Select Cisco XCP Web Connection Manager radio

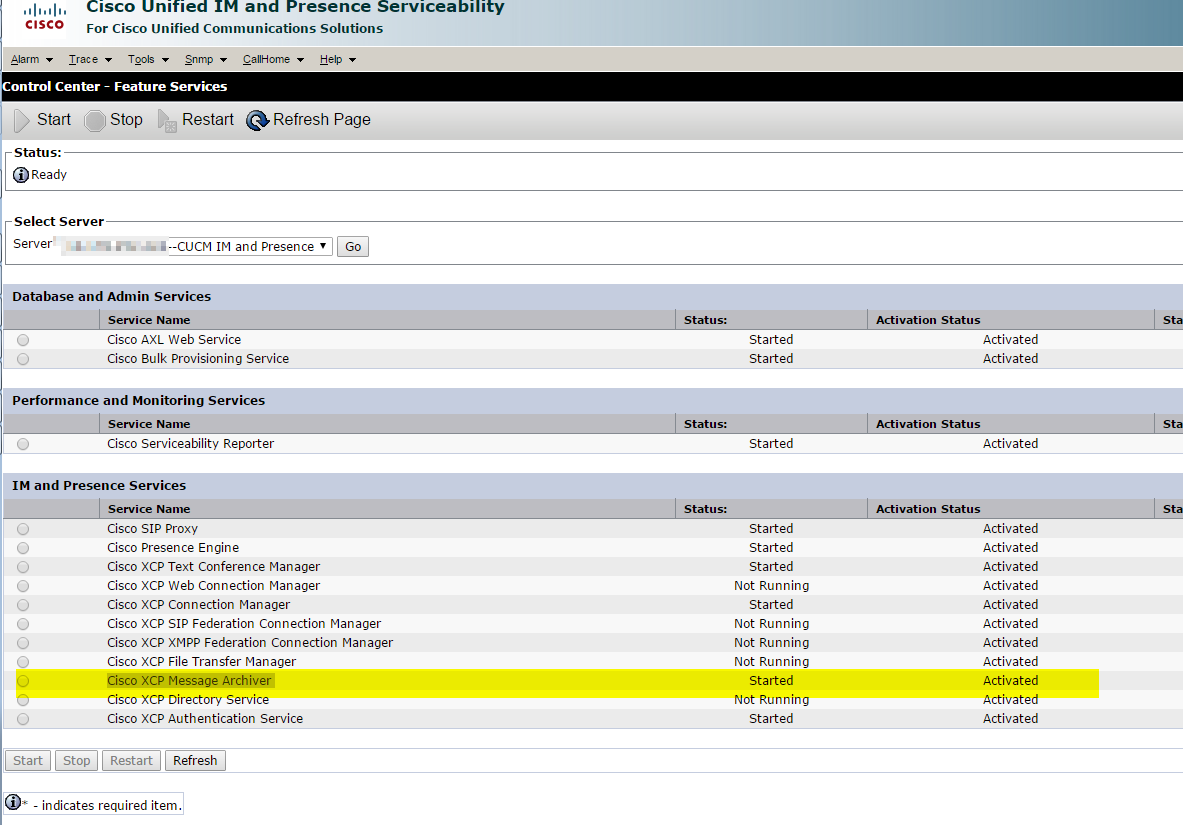tap(23, 586)
